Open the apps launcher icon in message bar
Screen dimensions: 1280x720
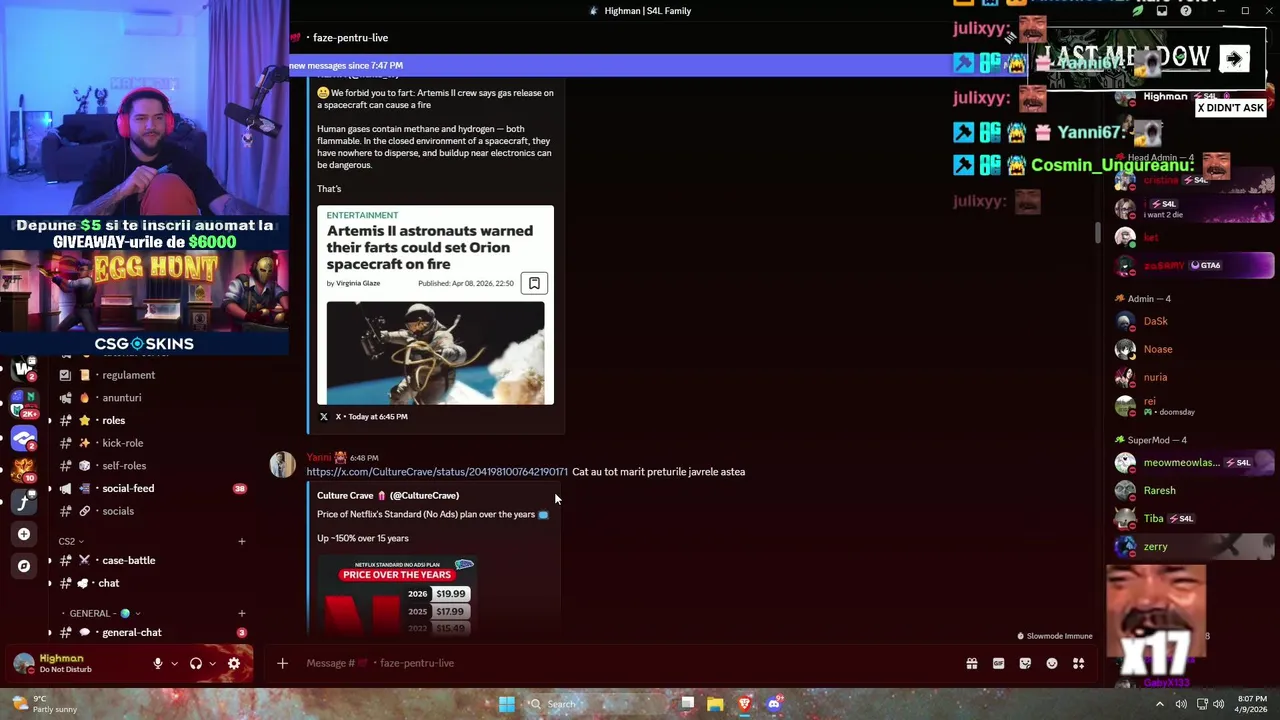point(1079,663)
